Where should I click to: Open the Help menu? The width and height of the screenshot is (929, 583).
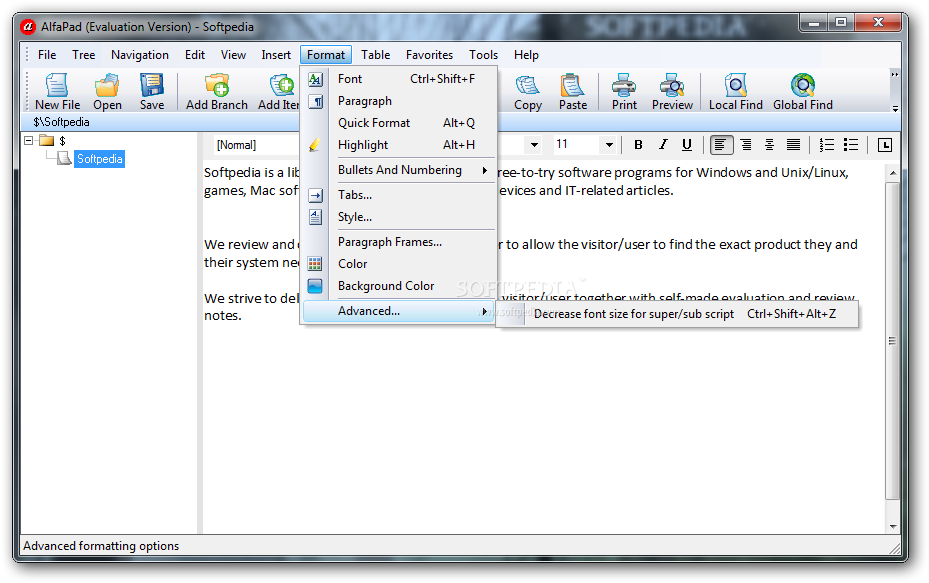[x=526, y=55]
